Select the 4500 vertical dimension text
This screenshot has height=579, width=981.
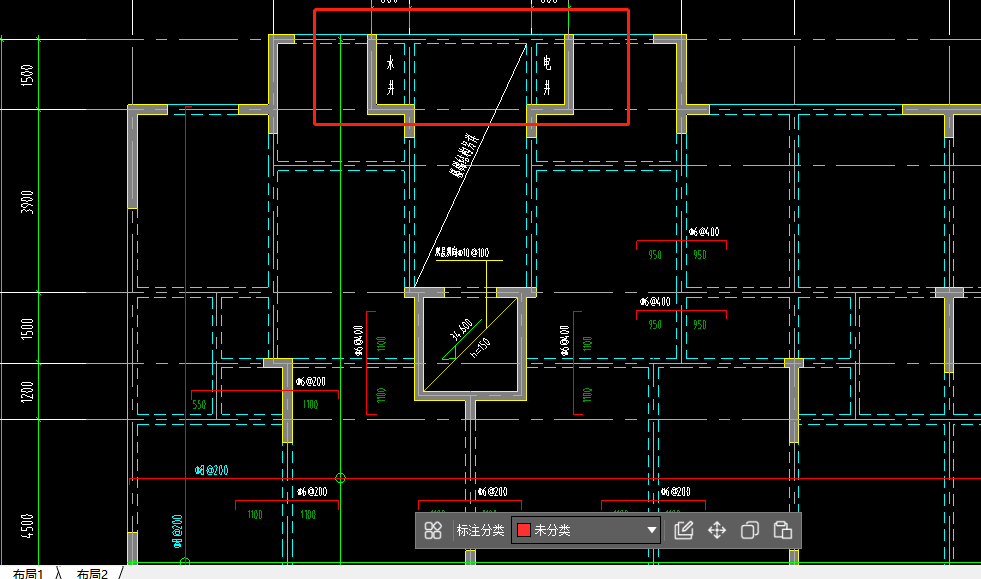pyautogui.click(x=27, y=526)
